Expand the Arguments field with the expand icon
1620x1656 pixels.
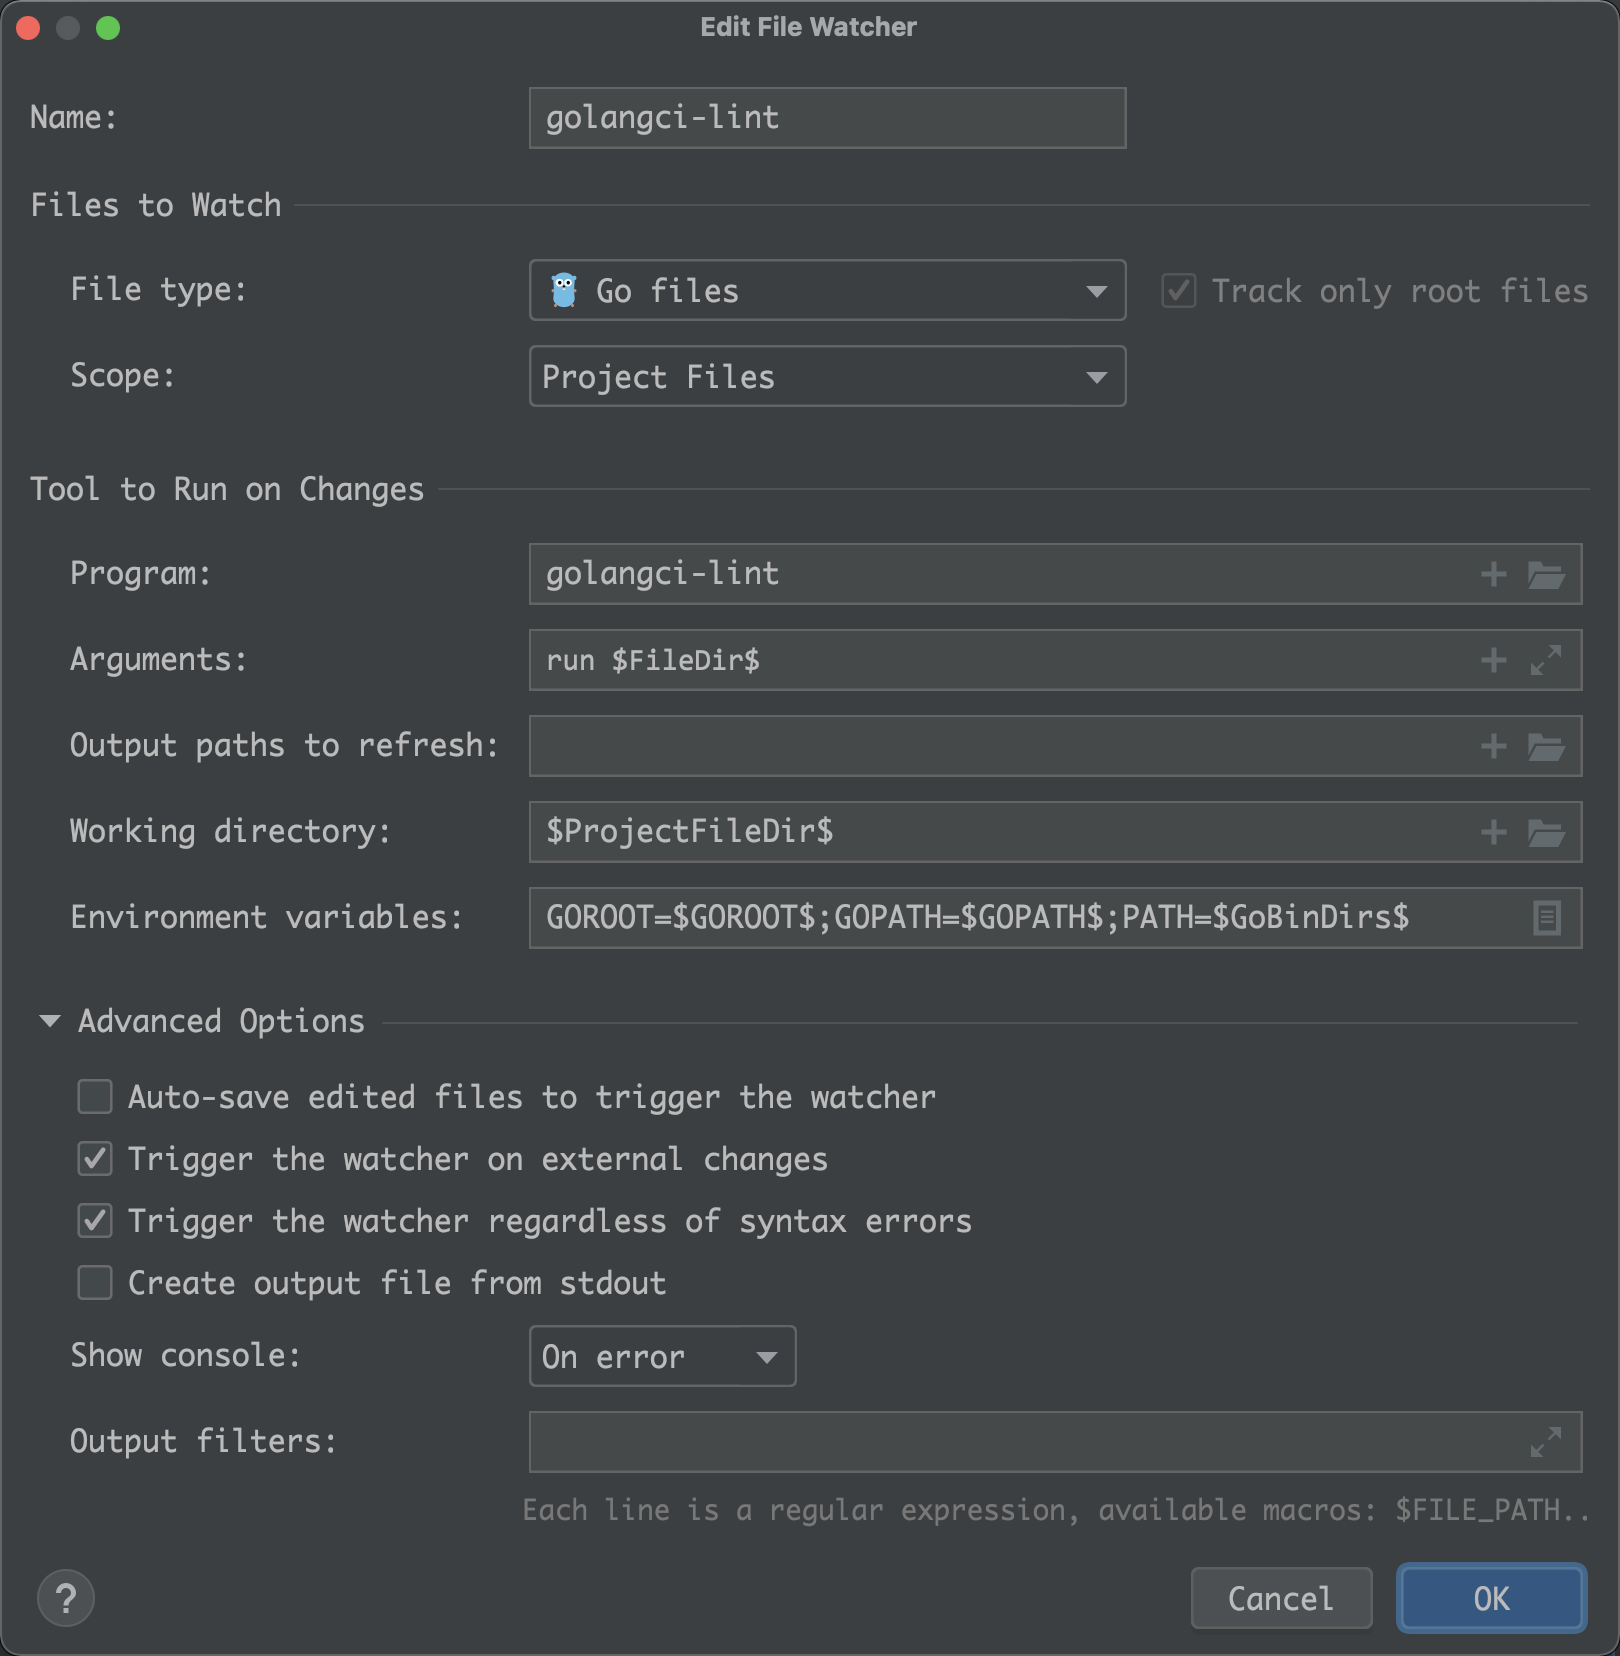click(x=1545, y=660)
